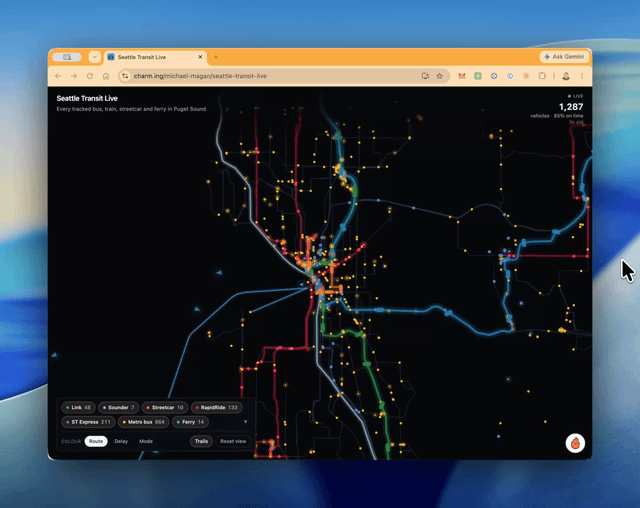Colour vehicles by Route

pyautogui.click(x=96, y=441)
